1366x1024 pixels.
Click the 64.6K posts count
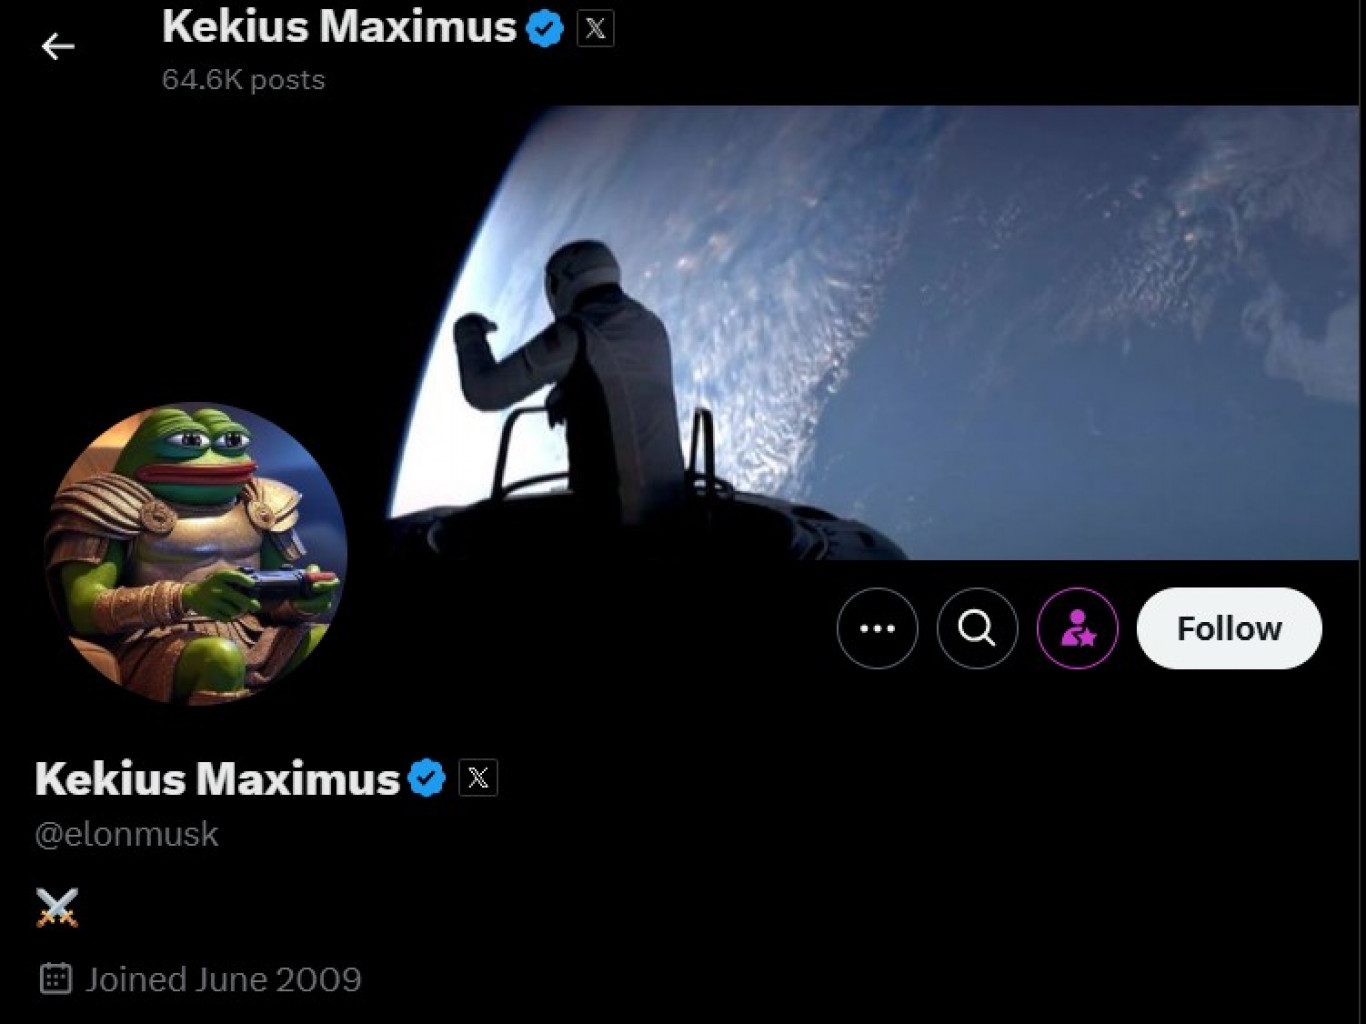click(x=243, y=80)
